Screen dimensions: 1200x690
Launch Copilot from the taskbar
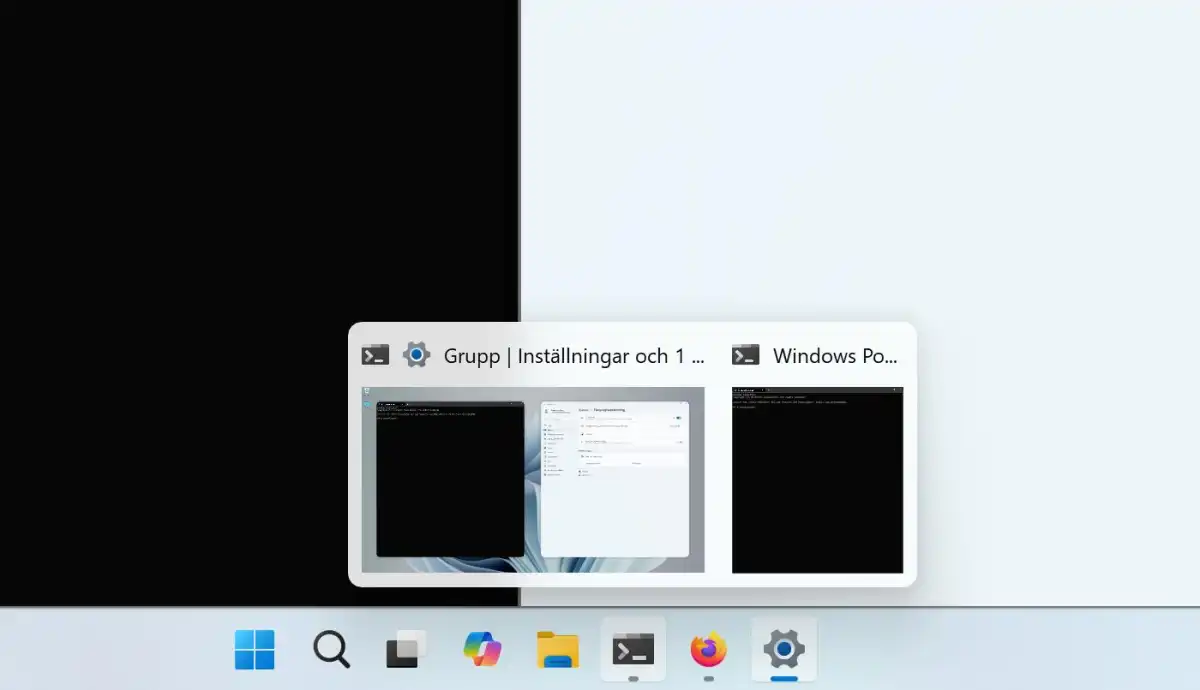482,650
